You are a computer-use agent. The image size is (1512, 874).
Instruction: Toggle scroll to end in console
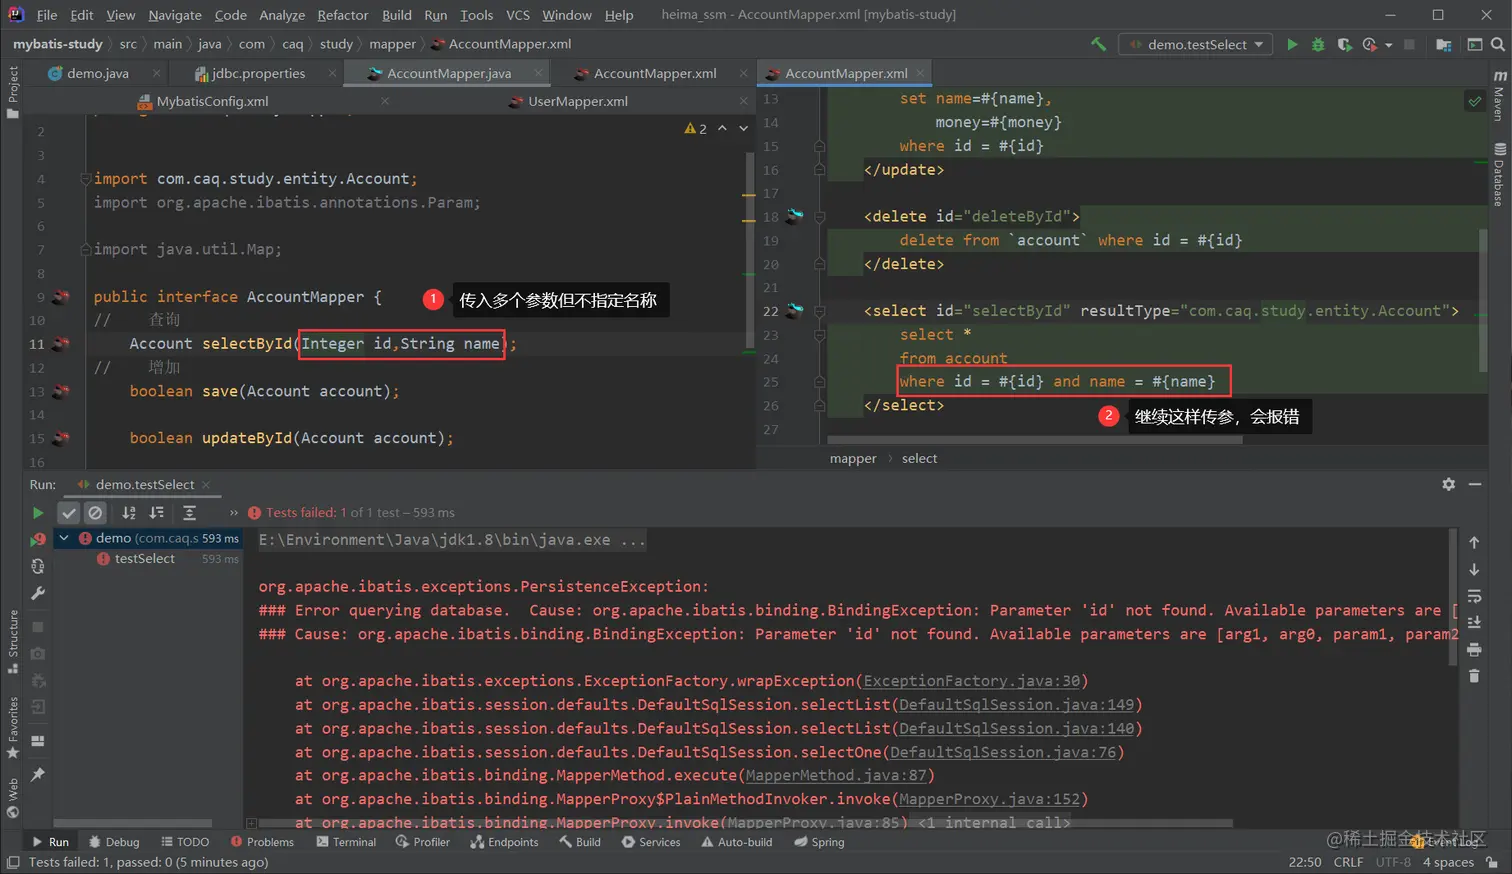click(x=1474, y=623)
